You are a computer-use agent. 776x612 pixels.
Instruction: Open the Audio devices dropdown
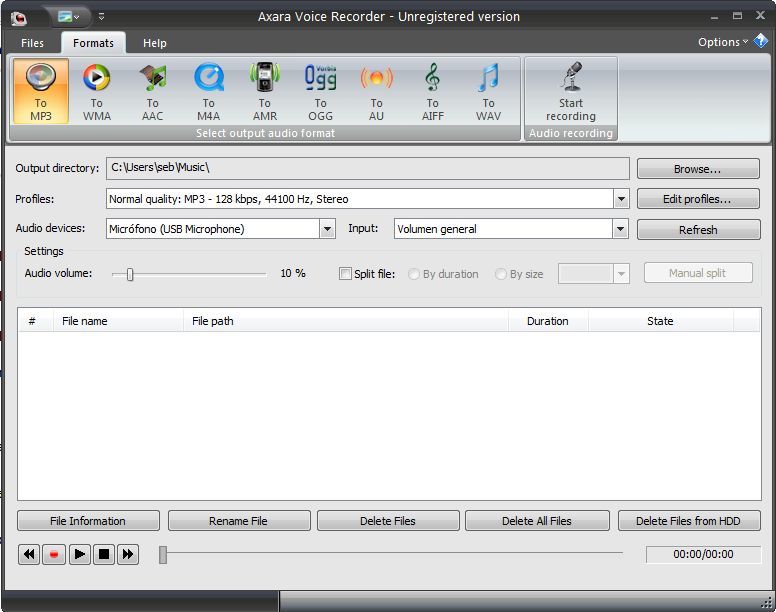coord(327,229)
